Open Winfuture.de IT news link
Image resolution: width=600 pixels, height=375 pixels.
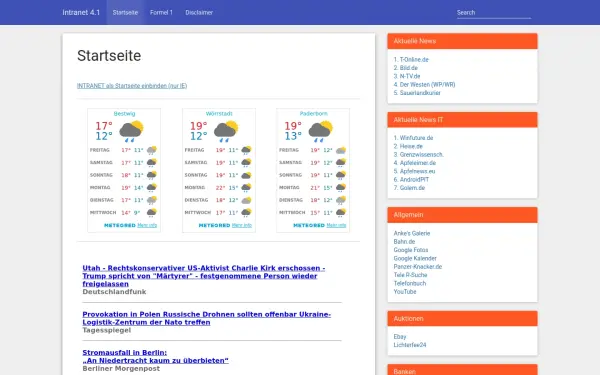(x=416, y=138)
